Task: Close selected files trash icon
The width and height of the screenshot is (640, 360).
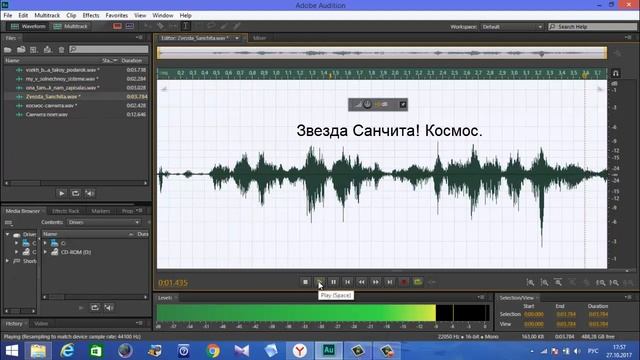Action: coord(61,49)
